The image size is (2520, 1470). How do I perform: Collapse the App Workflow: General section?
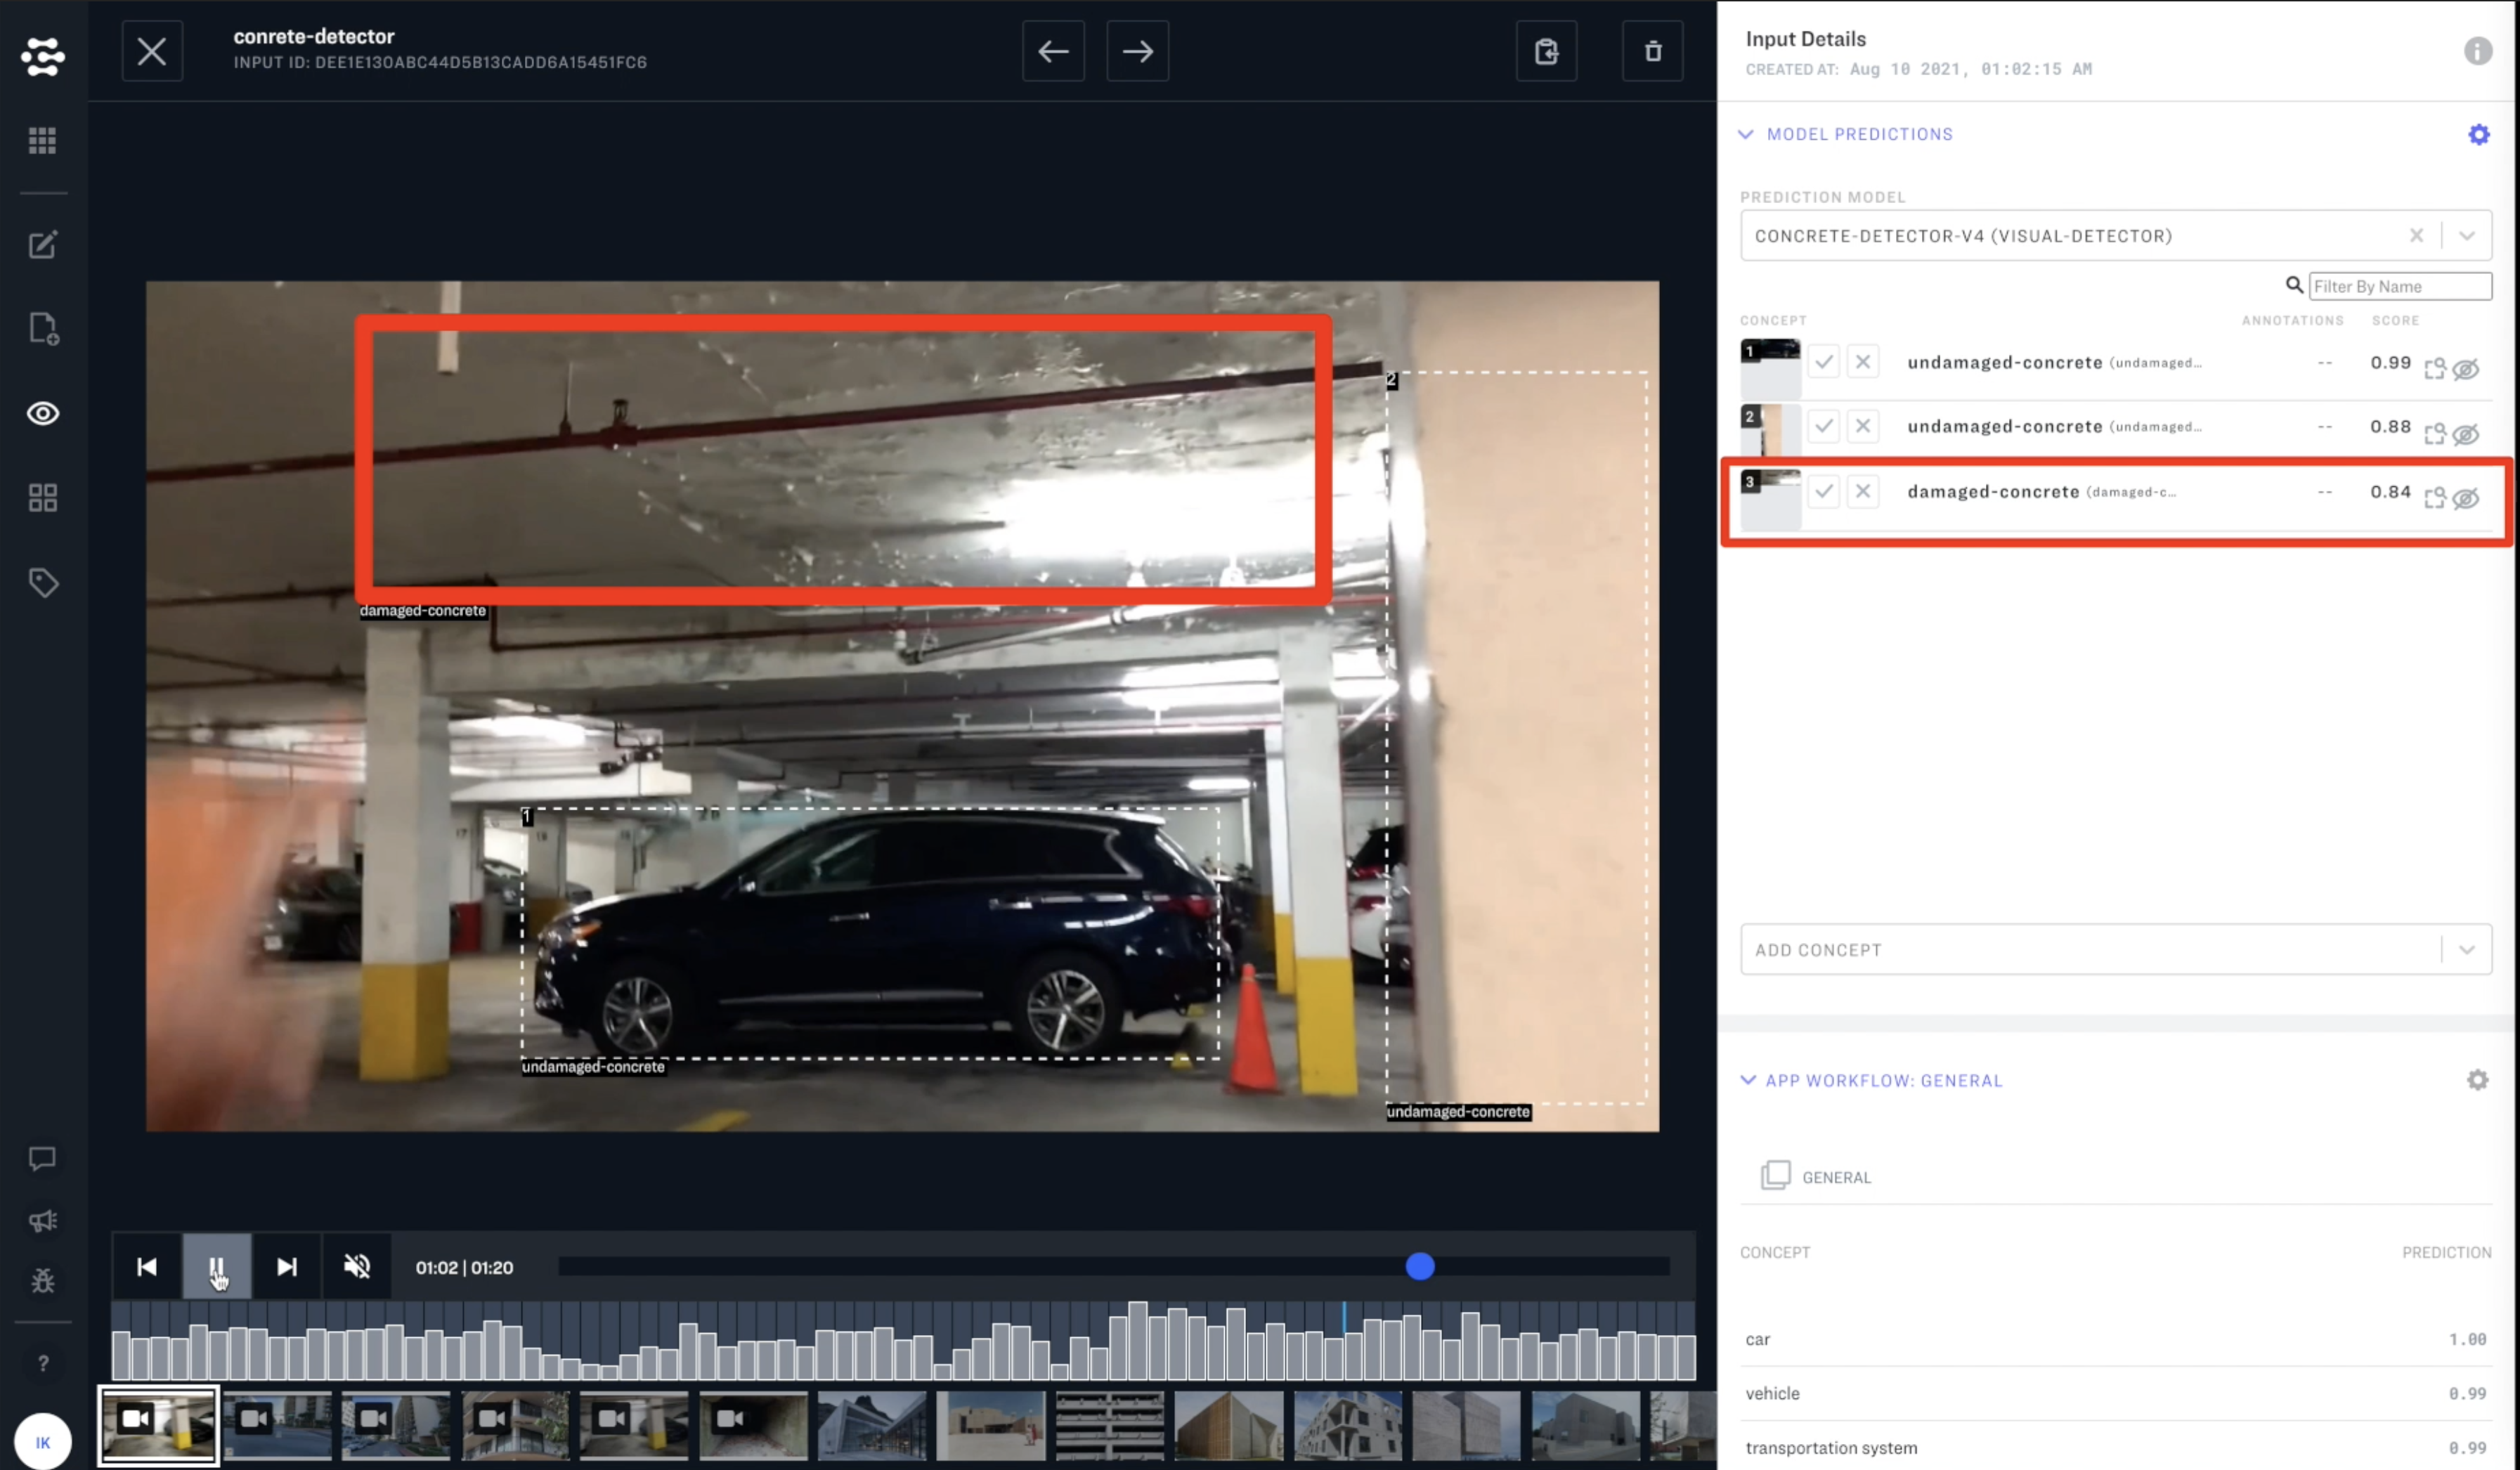(x=1748, y=1080)
